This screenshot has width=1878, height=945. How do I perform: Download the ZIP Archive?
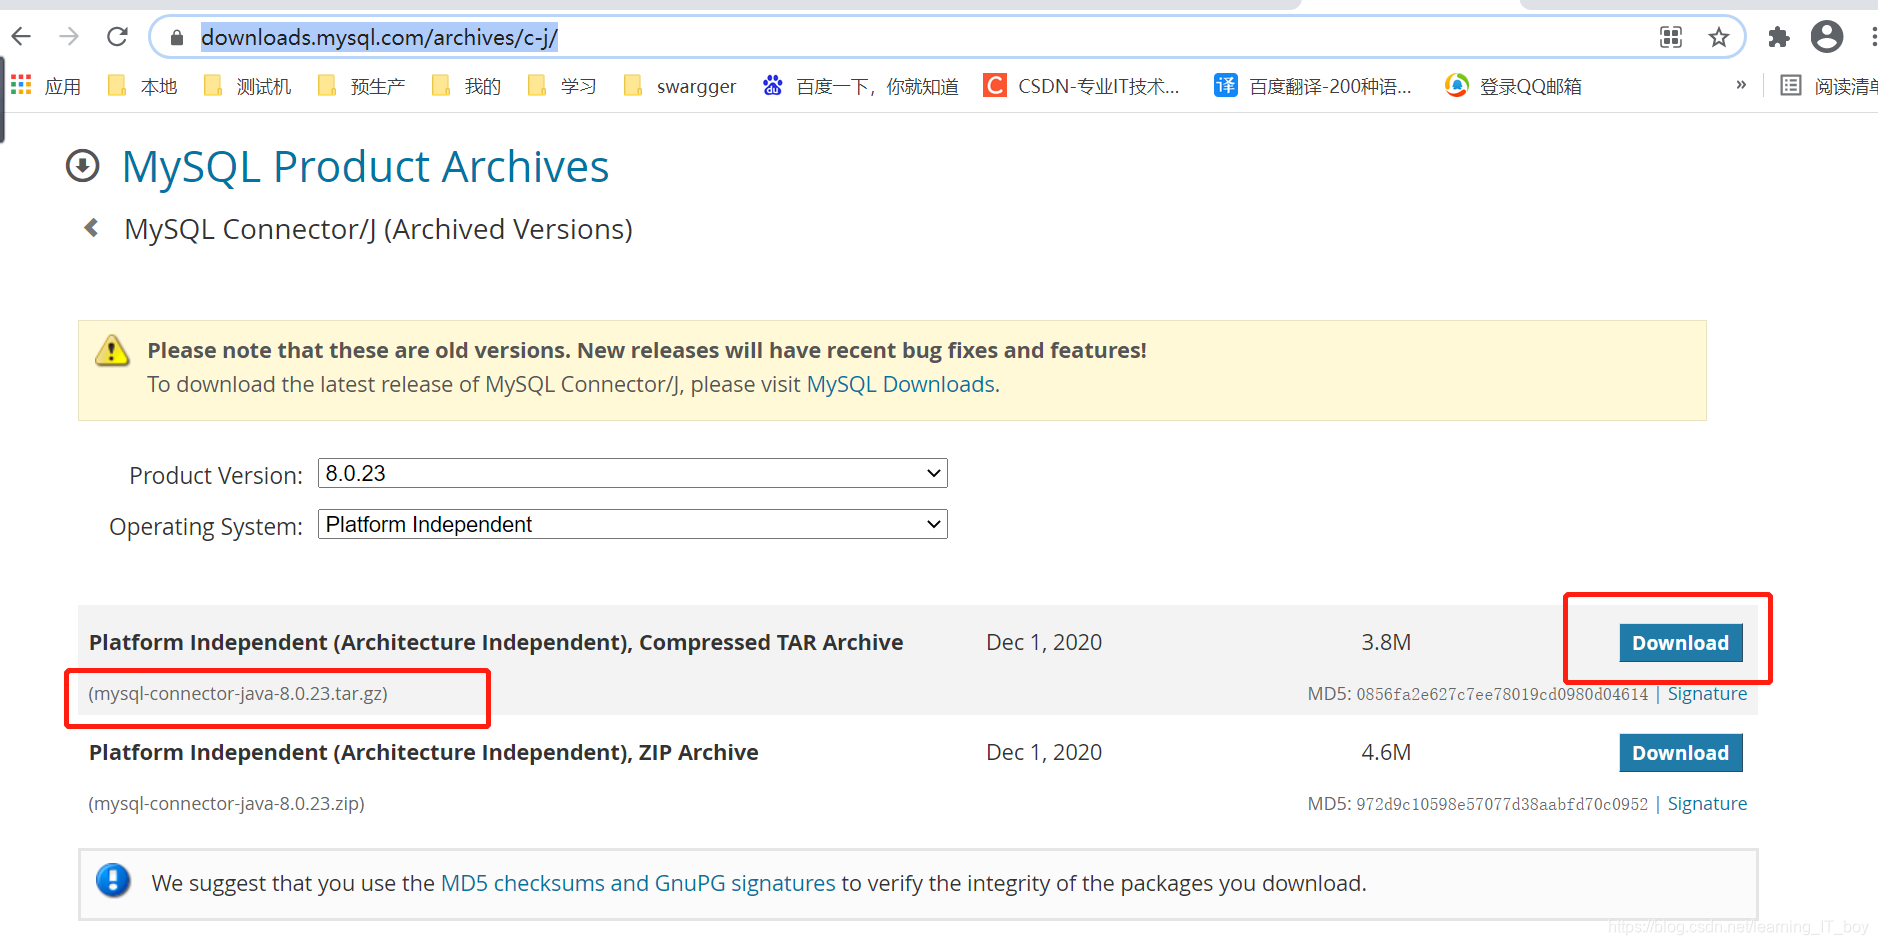[1680, 753]
